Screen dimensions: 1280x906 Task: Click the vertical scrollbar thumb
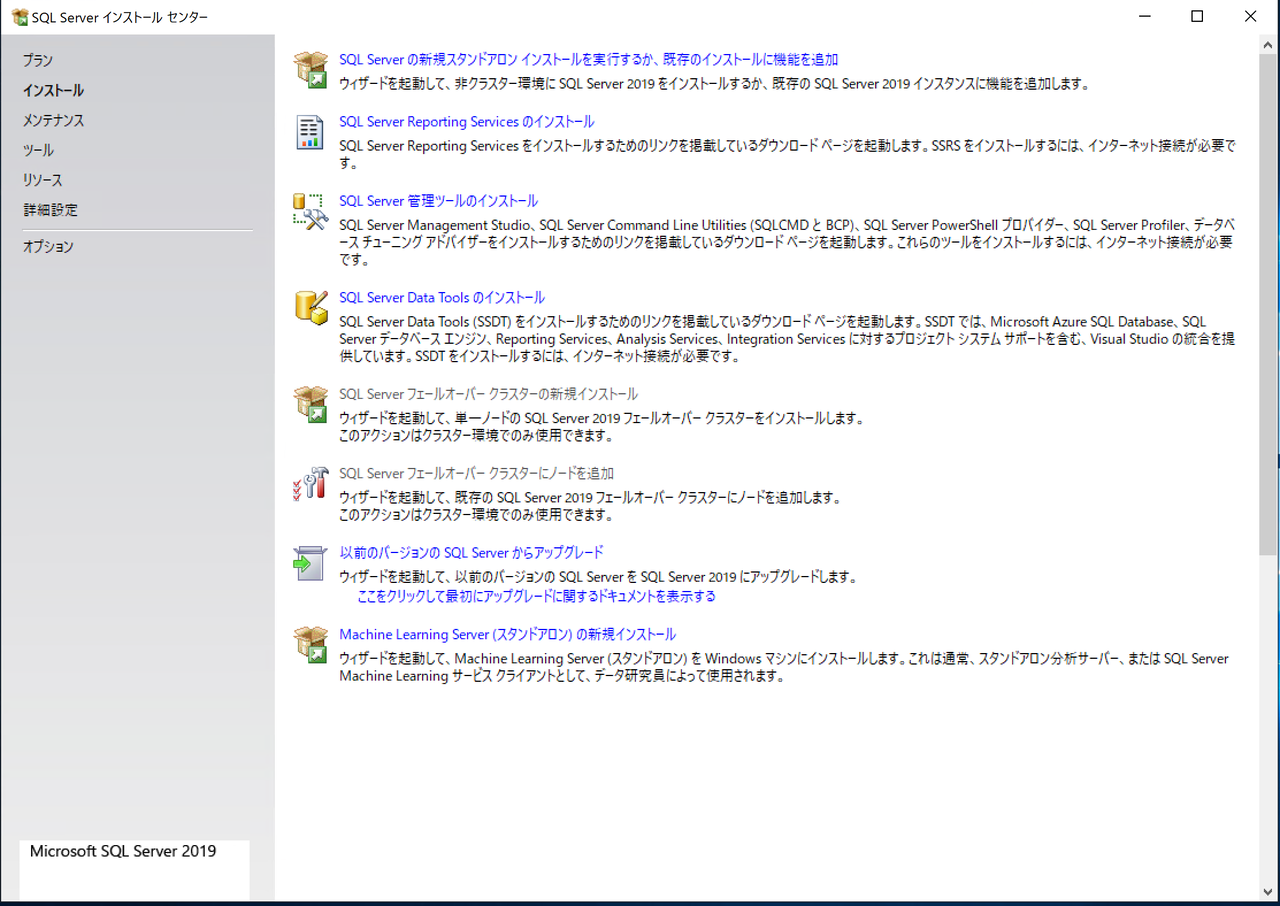1268,304
